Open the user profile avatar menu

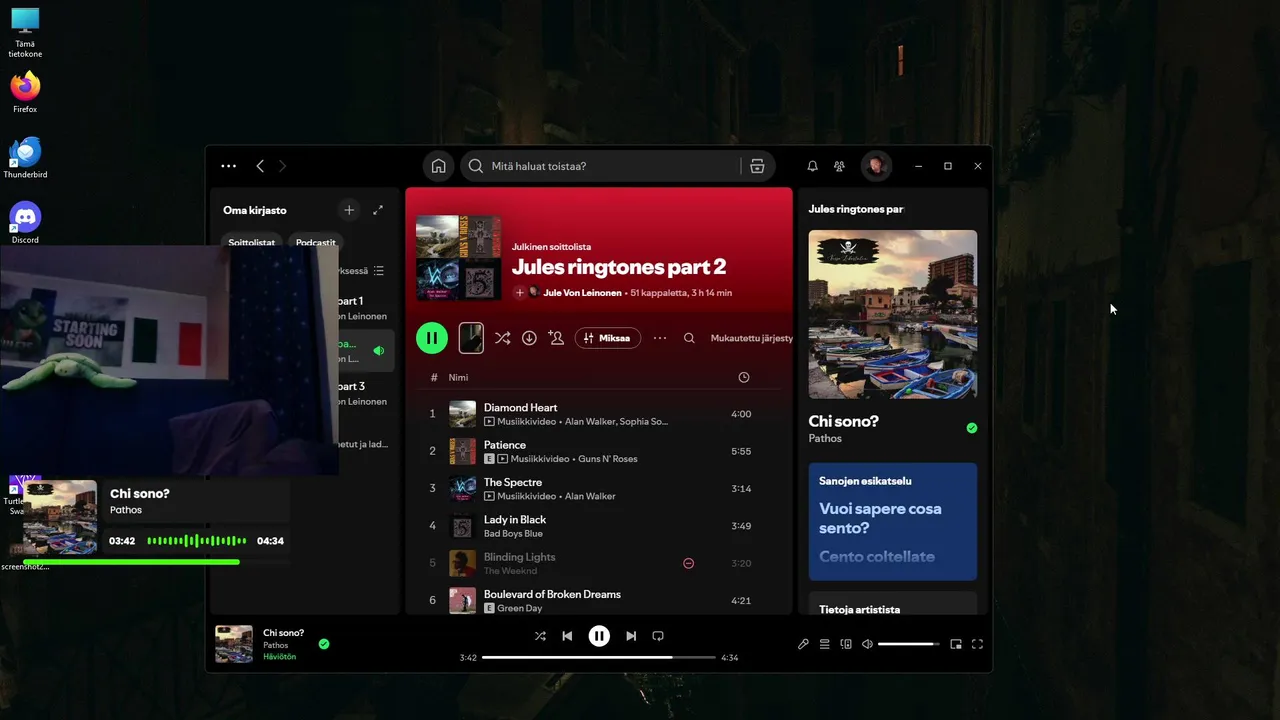pyautogui.click(x=876, y=166)
